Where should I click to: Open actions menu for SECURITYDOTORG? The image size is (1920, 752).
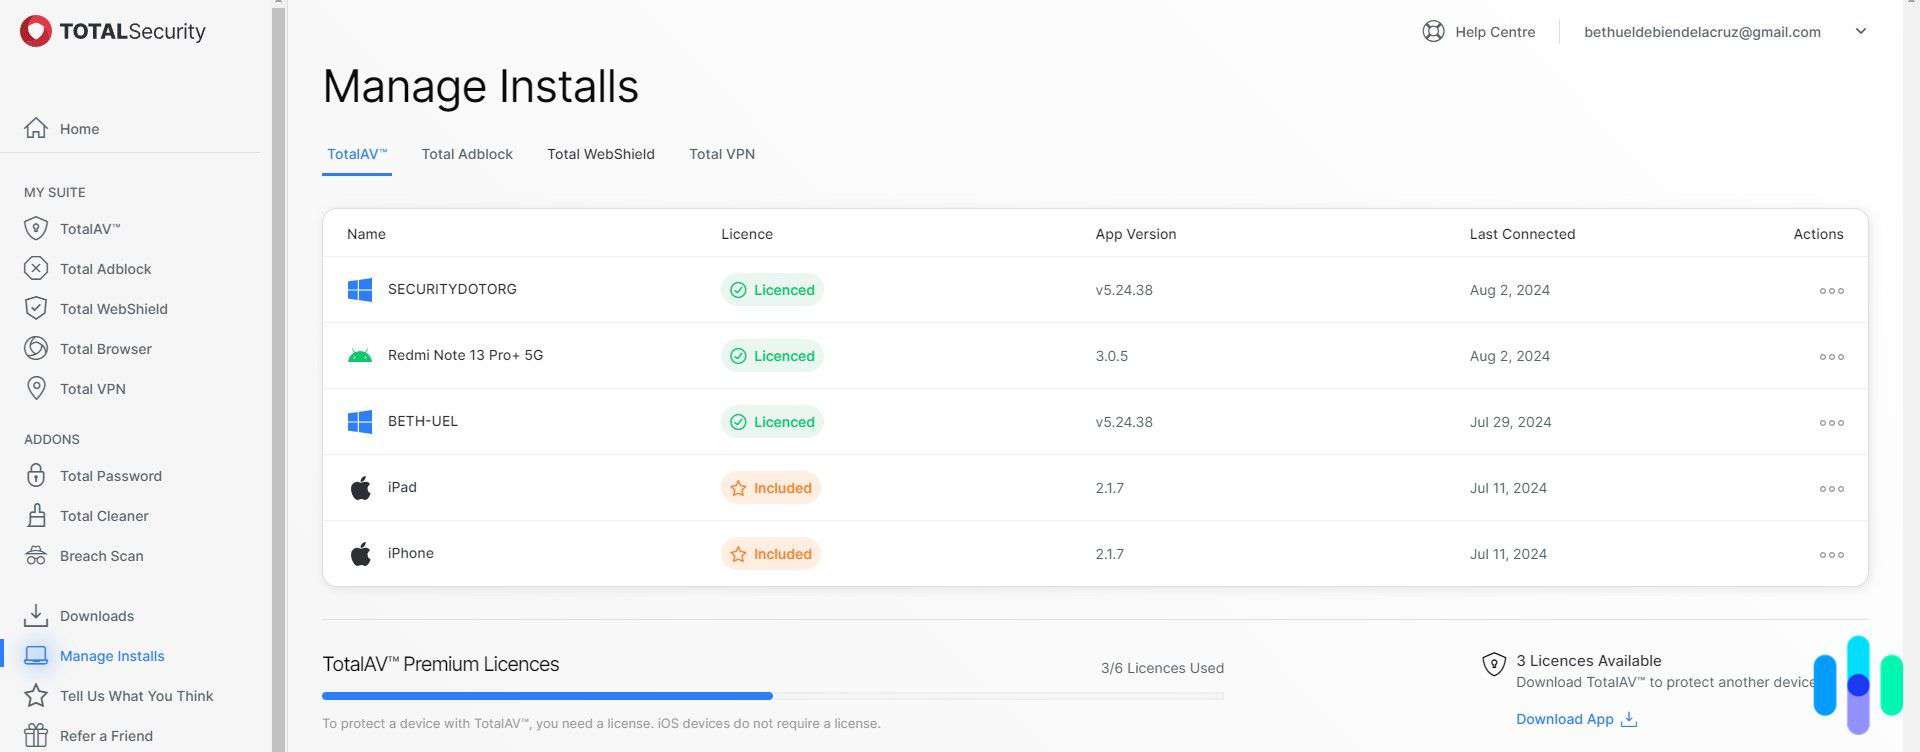coord(1831,290)
